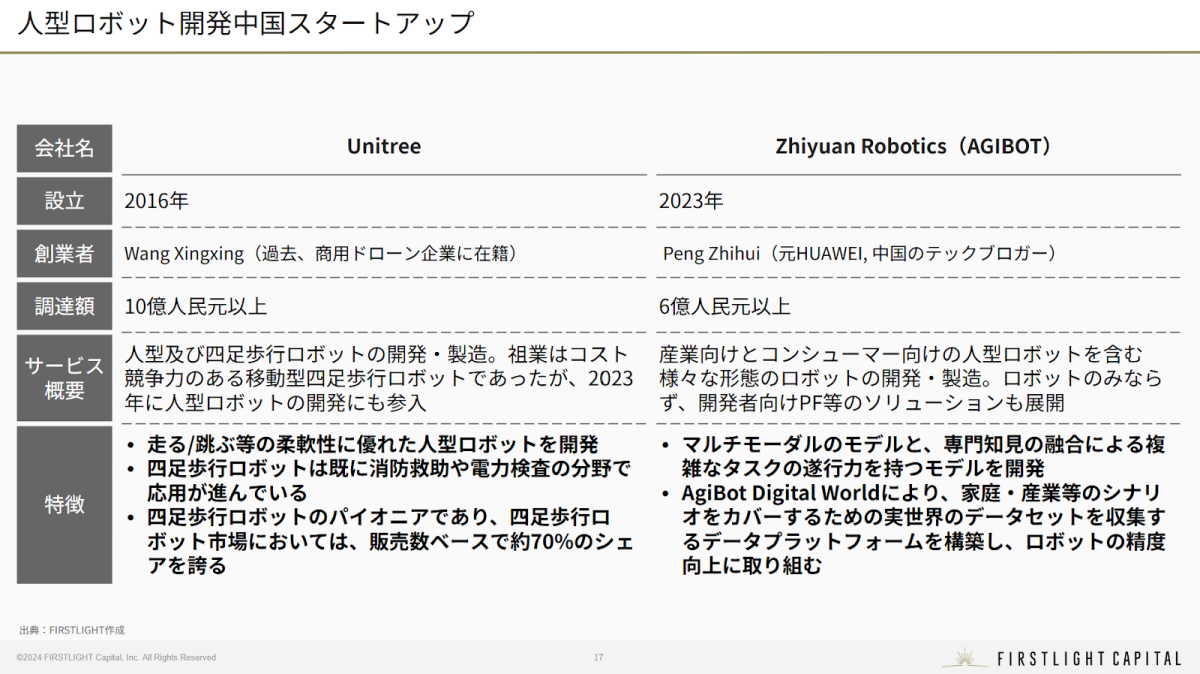Viewport: 1200px width, 674px height.
Task: Select the 会社名 row header
Action: [65, 148]
